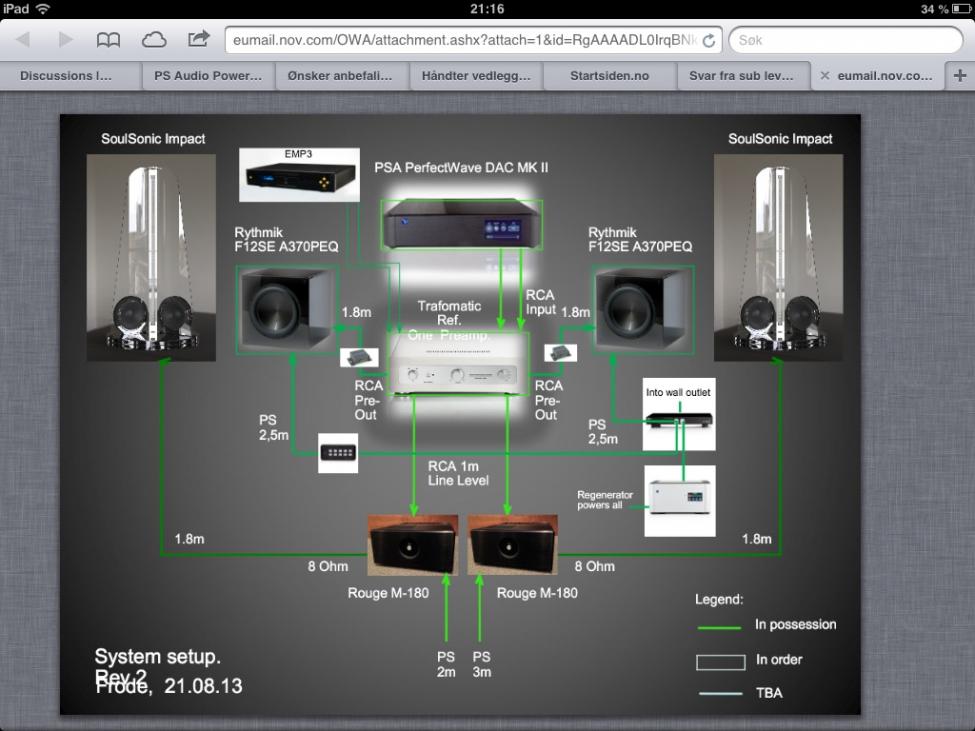Tap the forward navigation arrow
975x731 pixels.
[x=65, y=40]
